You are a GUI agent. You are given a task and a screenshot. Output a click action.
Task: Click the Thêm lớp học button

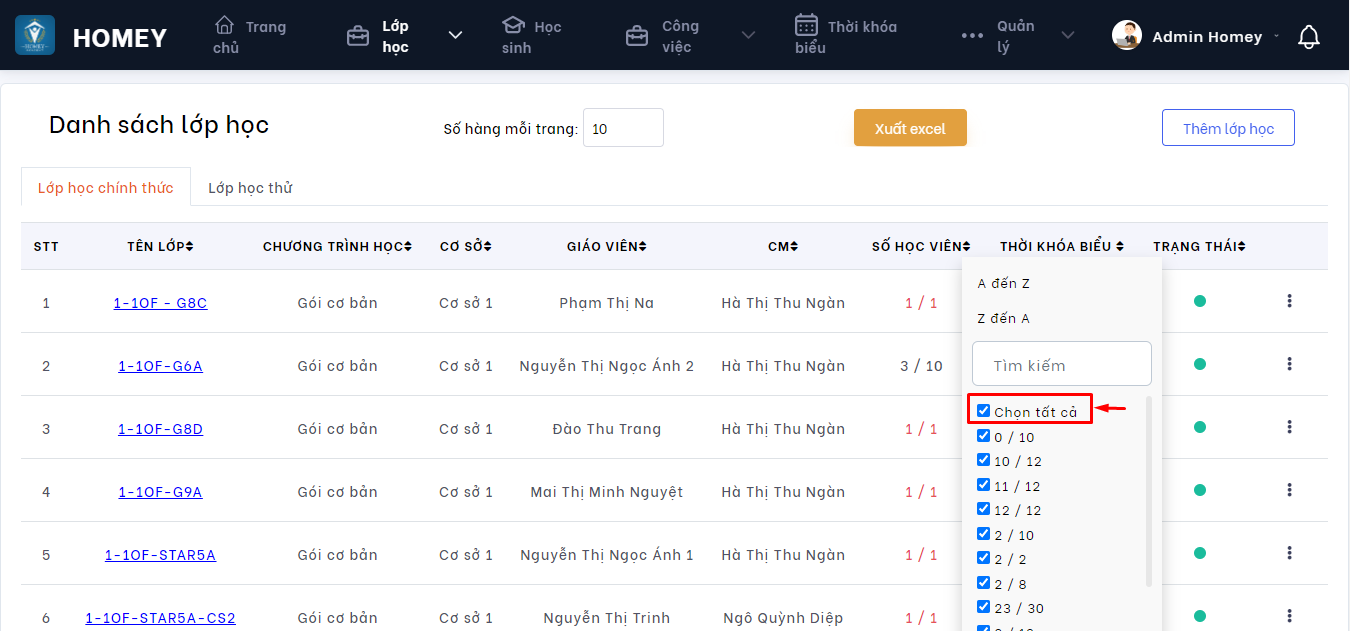(1228, 128)
